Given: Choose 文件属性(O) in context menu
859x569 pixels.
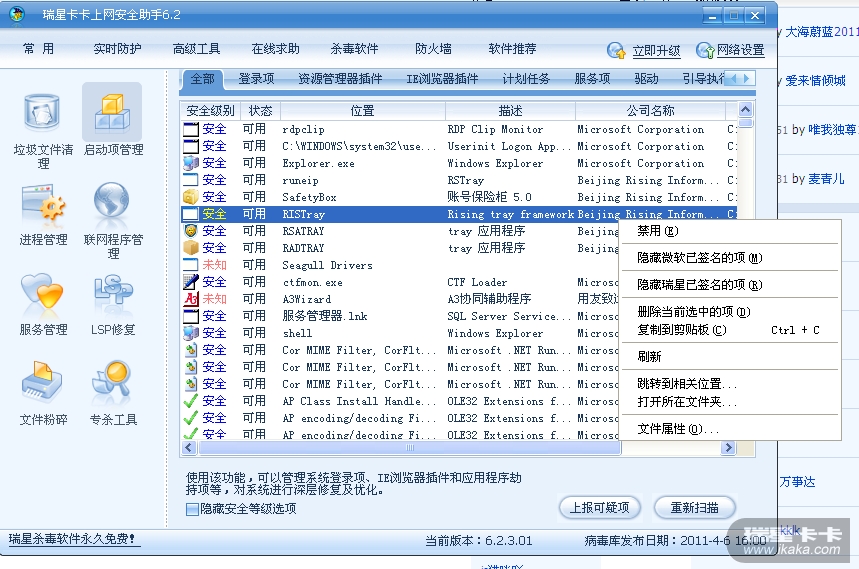Looking at the screenshot, I should (730, 429).
